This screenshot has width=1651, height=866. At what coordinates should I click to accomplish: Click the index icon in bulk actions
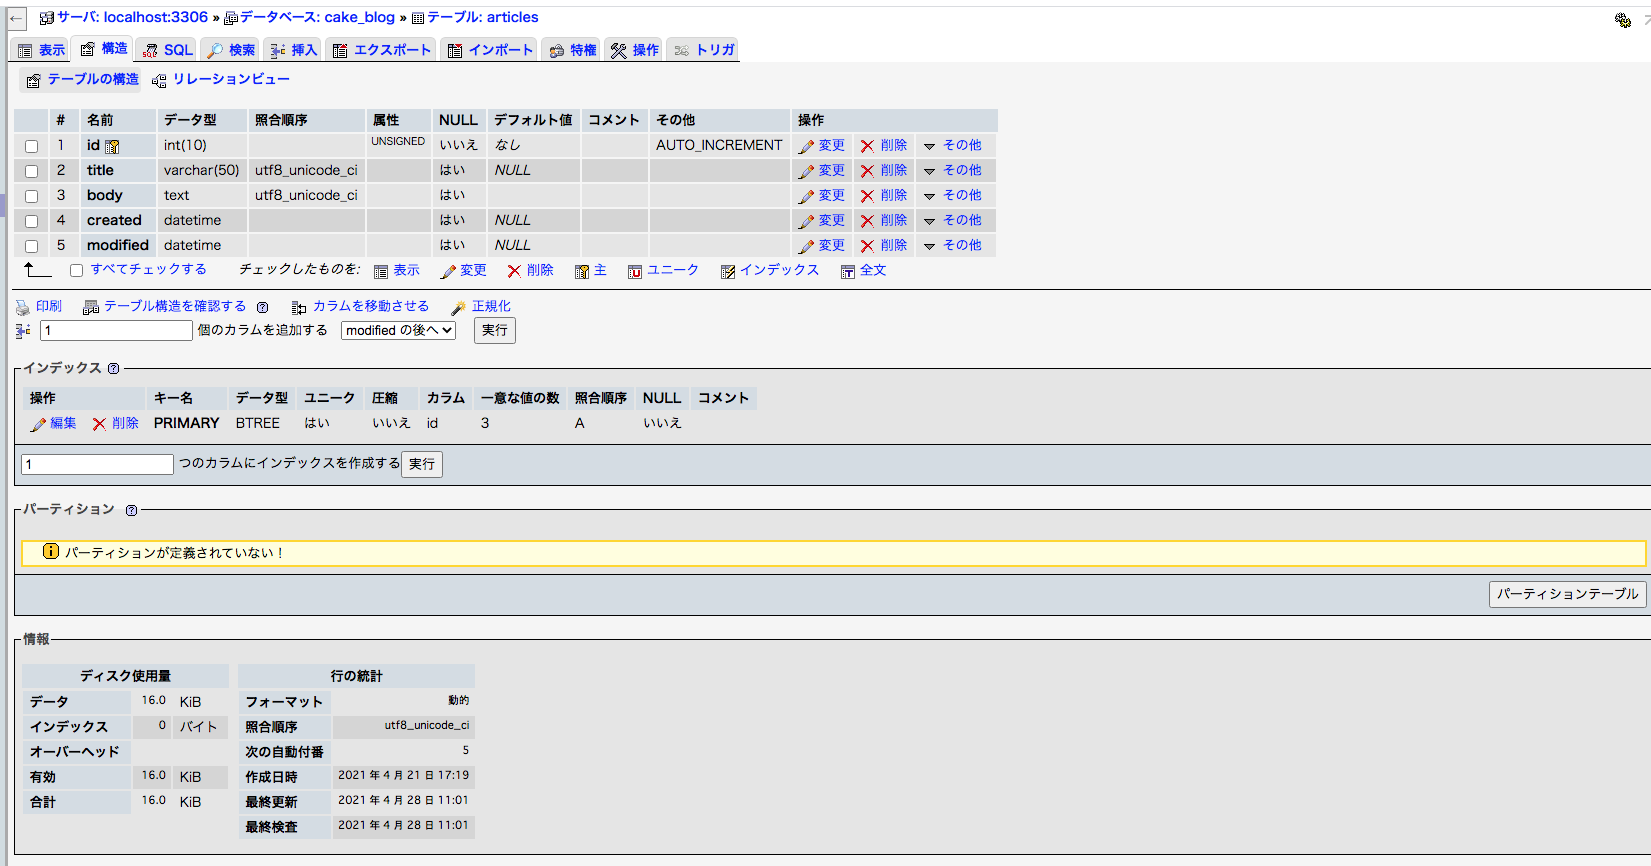point(728,271)
